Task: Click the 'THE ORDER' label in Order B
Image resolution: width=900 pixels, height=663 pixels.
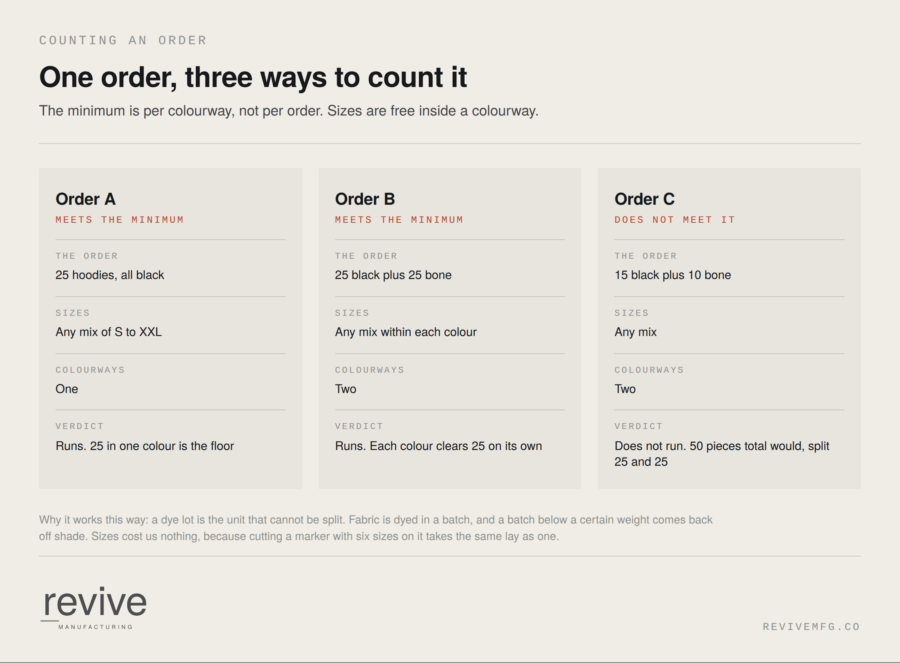Action: tap(366, 256)
